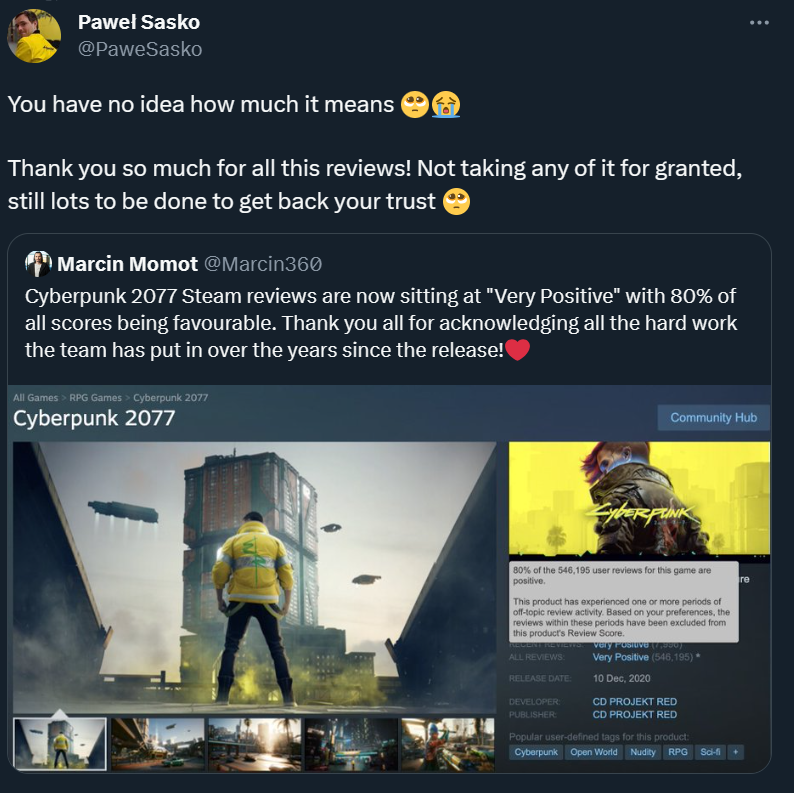Viewport: 794px width, 793px height.
Task: Open the Very Positive all reviews link
Action: click(620, 657)
